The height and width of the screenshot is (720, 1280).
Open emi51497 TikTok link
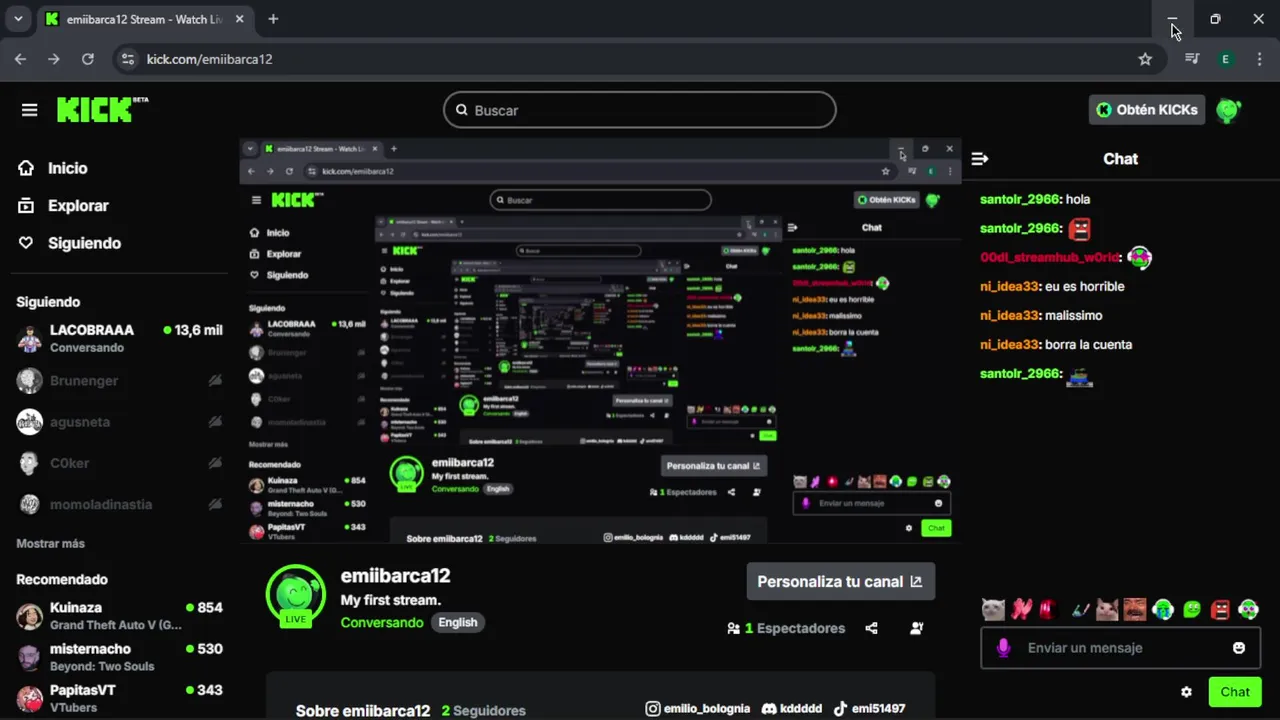point(869,708)
